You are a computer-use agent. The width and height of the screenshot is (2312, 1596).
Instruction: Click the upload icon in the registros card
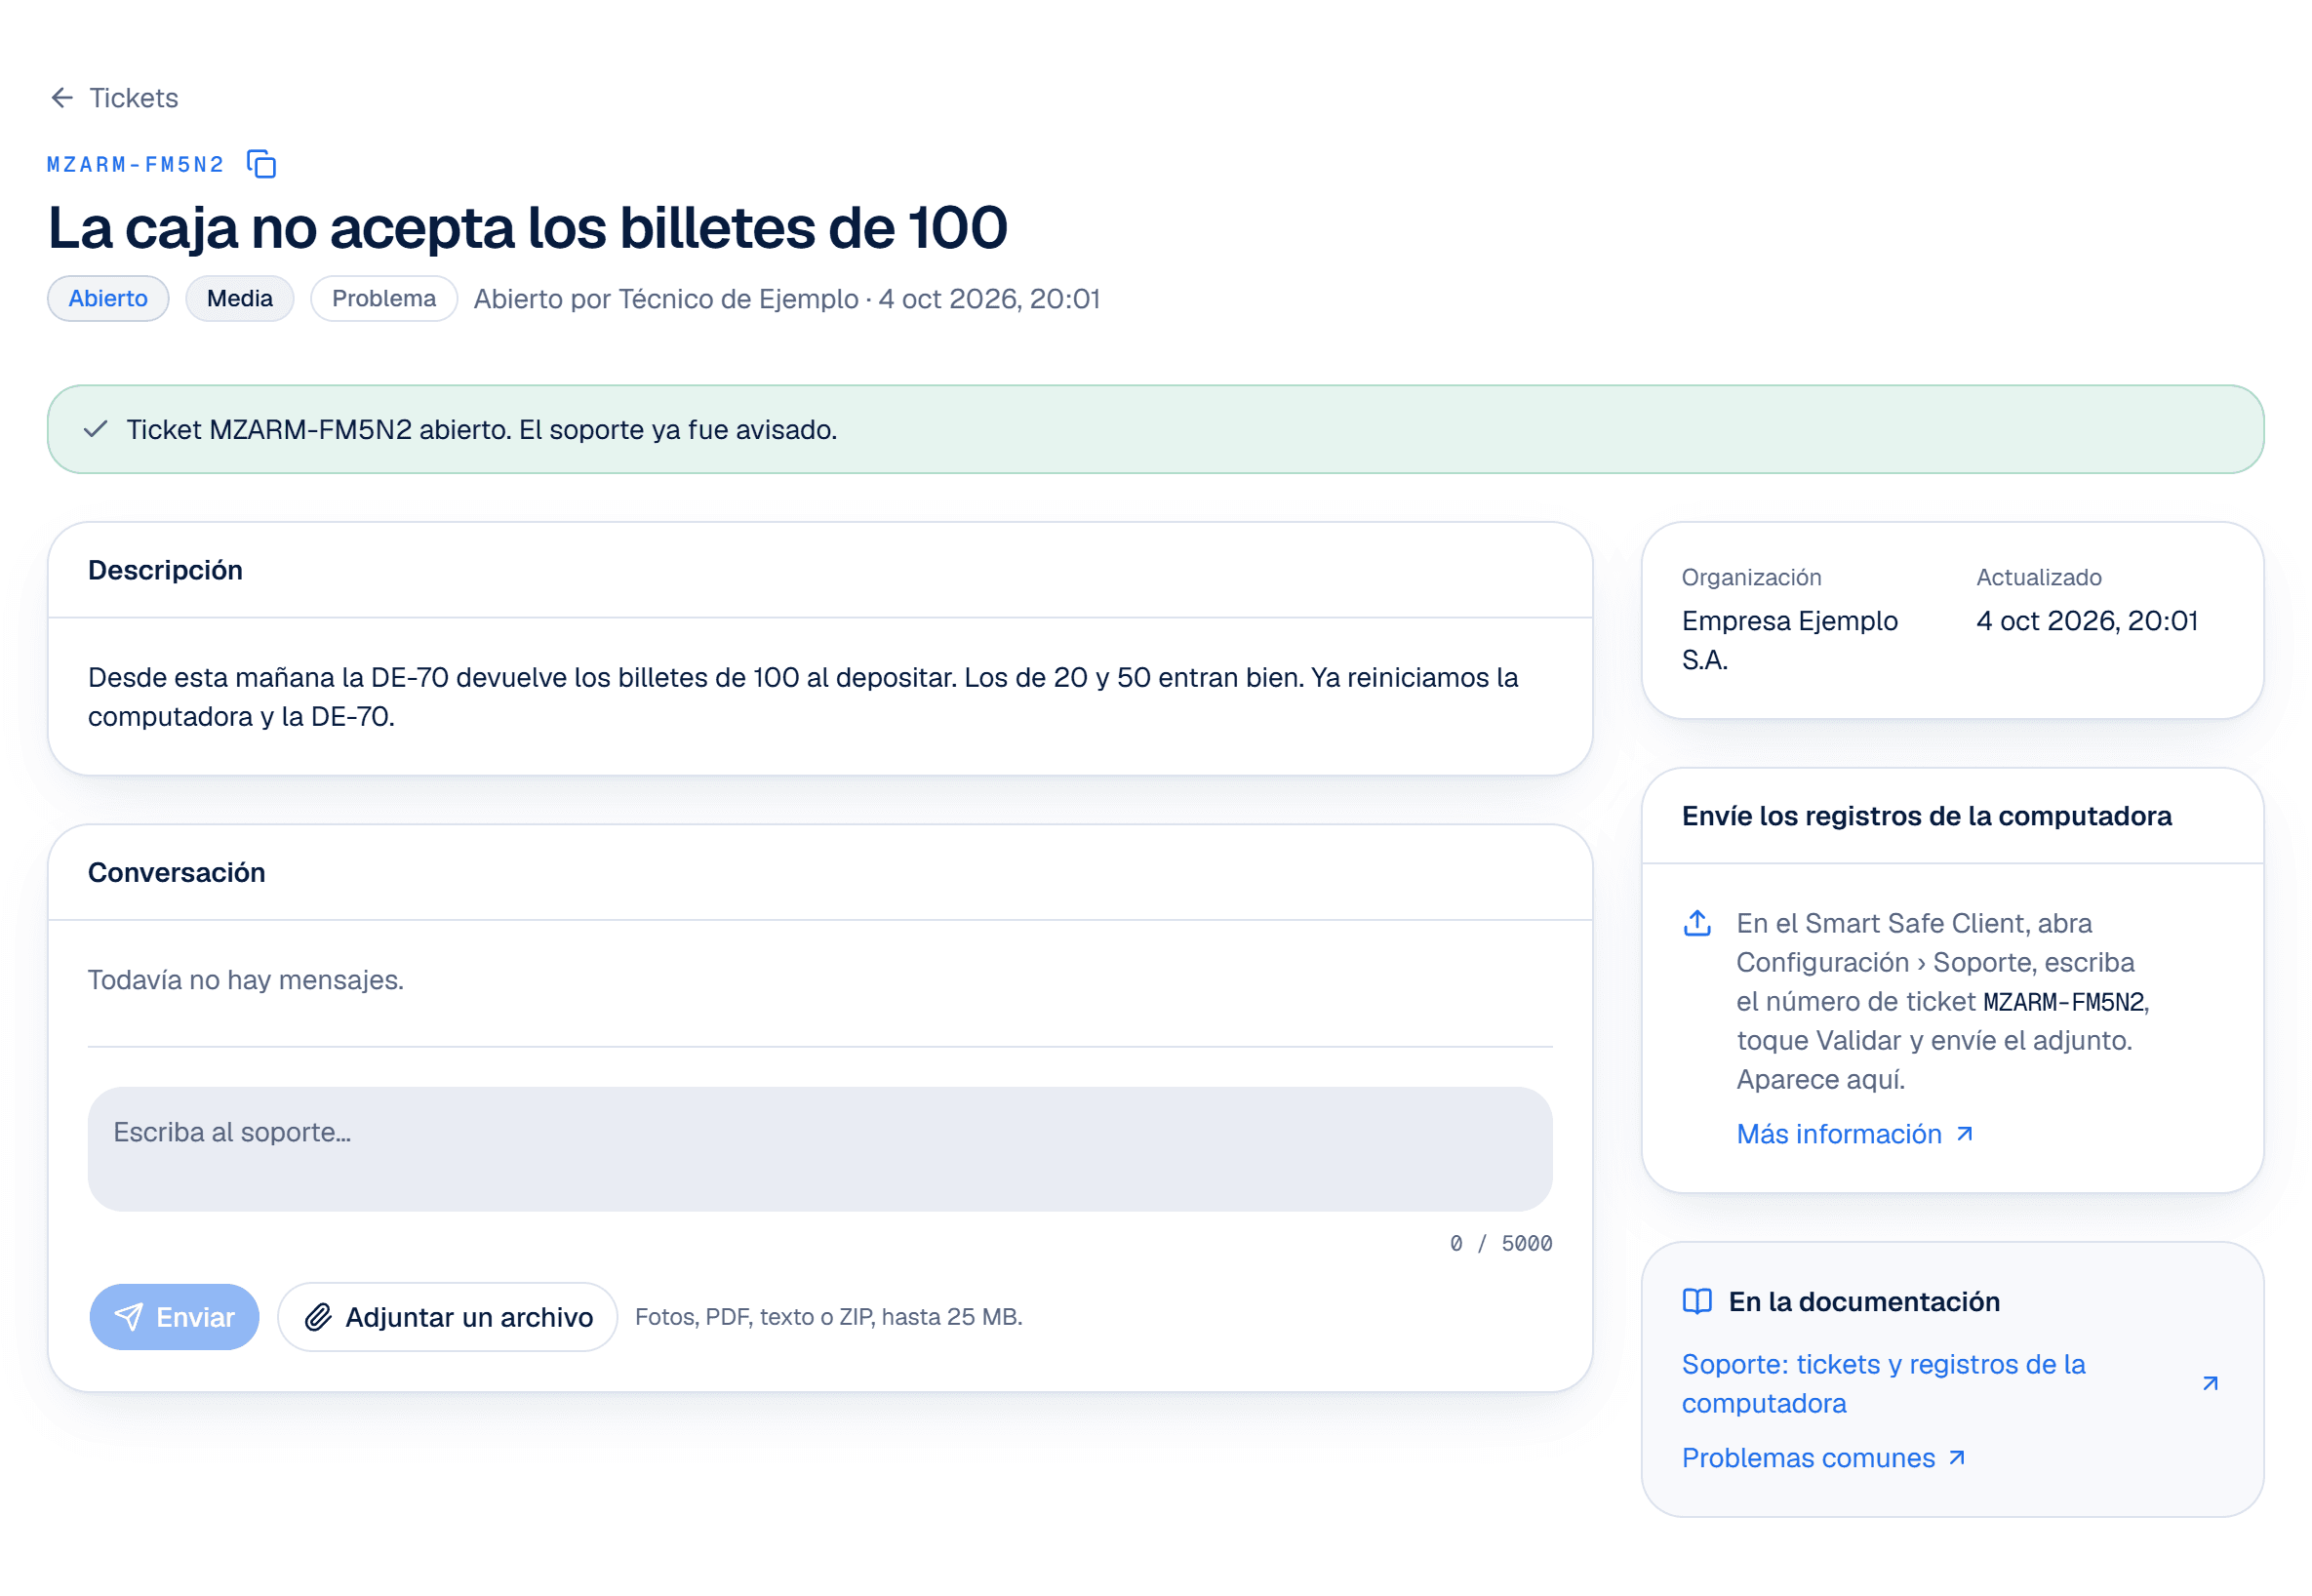pos(1697,923)
